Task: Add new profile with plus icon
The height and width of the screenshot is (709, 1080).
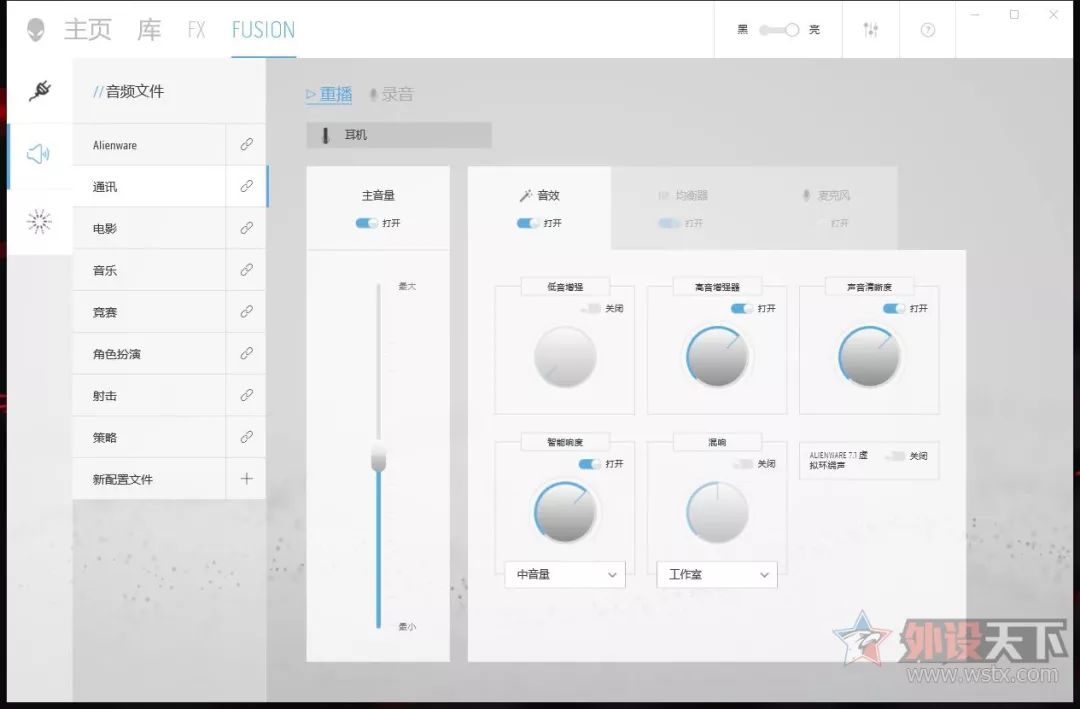Action: [246, 479]
